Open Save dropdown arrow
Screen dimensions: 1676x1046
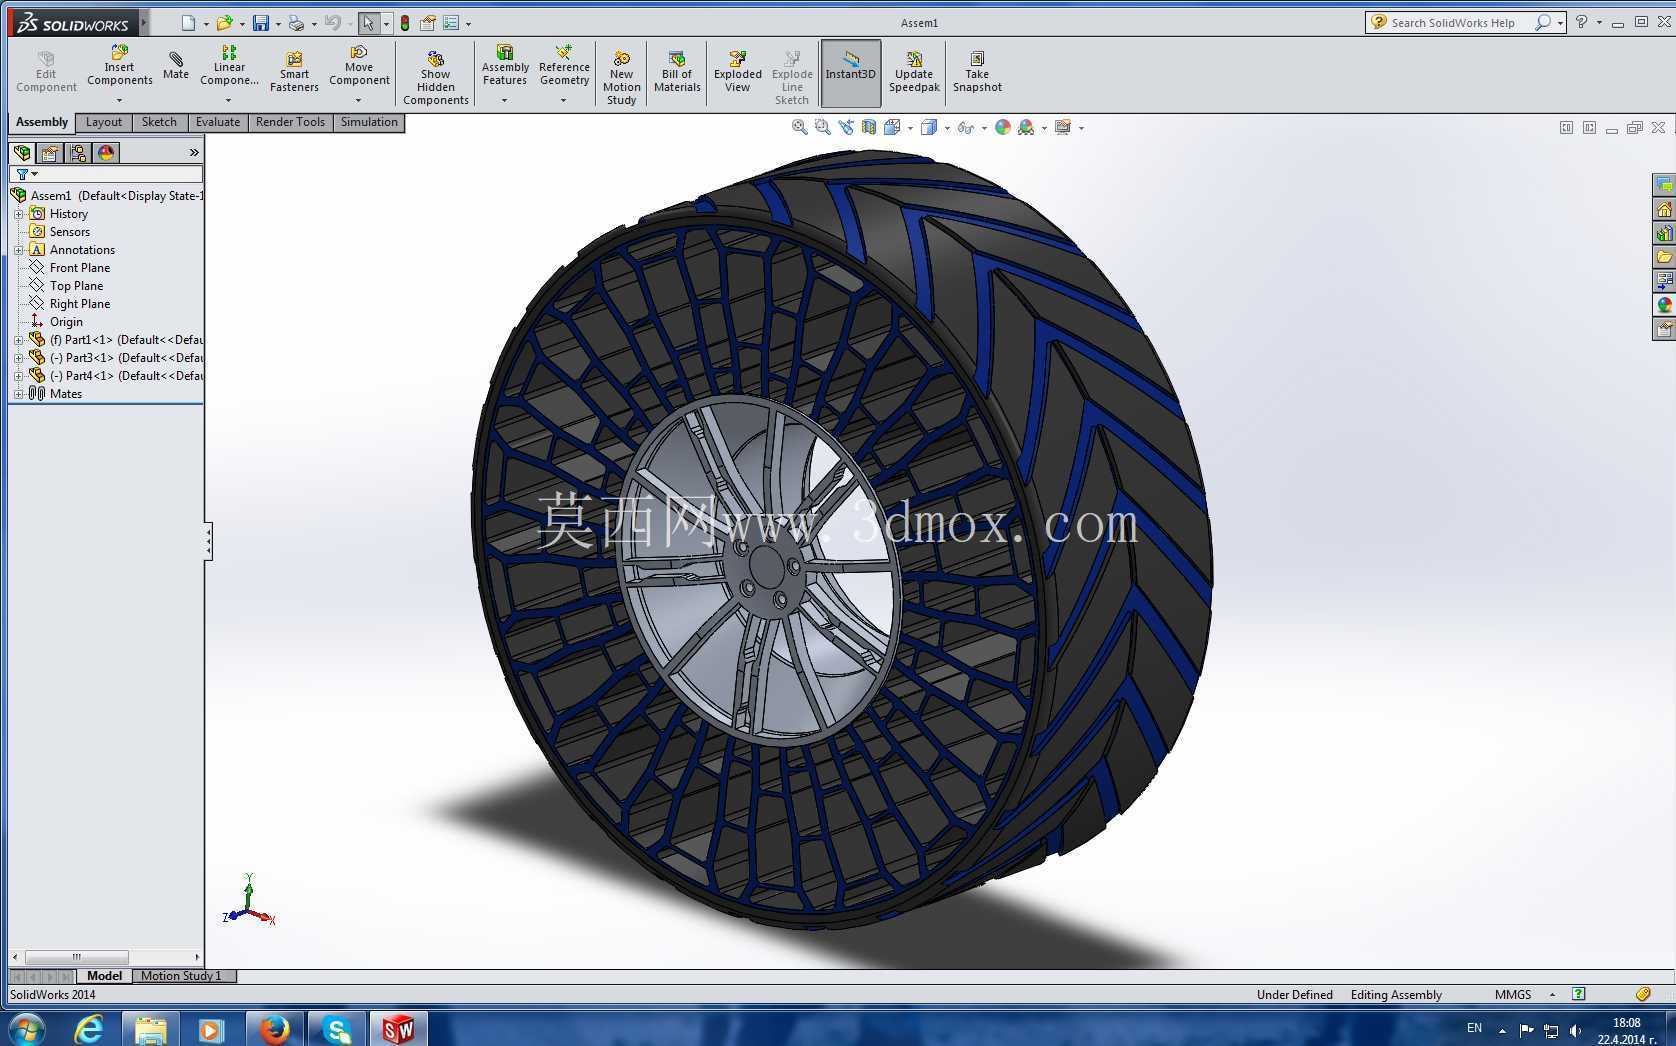(278, 23)
